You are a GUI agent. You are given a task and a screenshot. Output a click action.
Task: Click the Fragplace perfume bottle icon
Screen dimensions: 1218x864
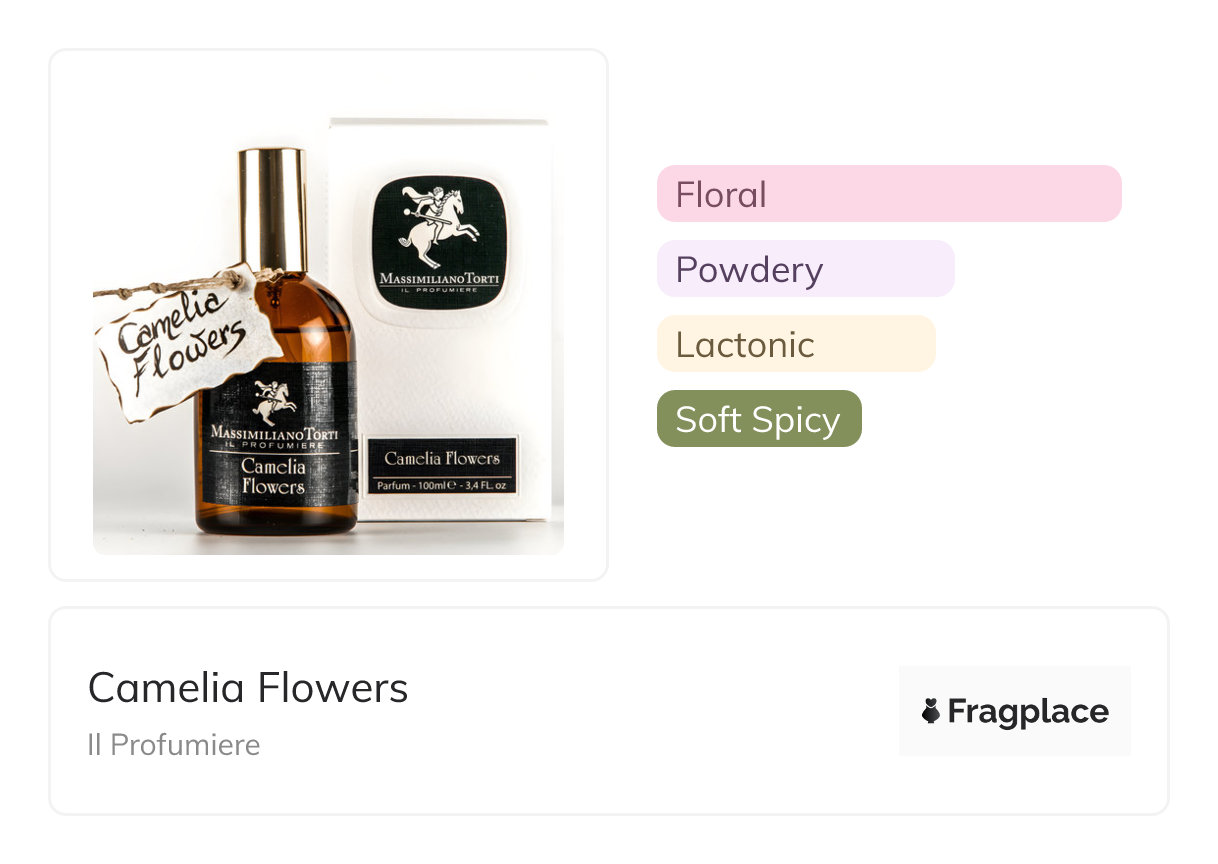[930, 711]
